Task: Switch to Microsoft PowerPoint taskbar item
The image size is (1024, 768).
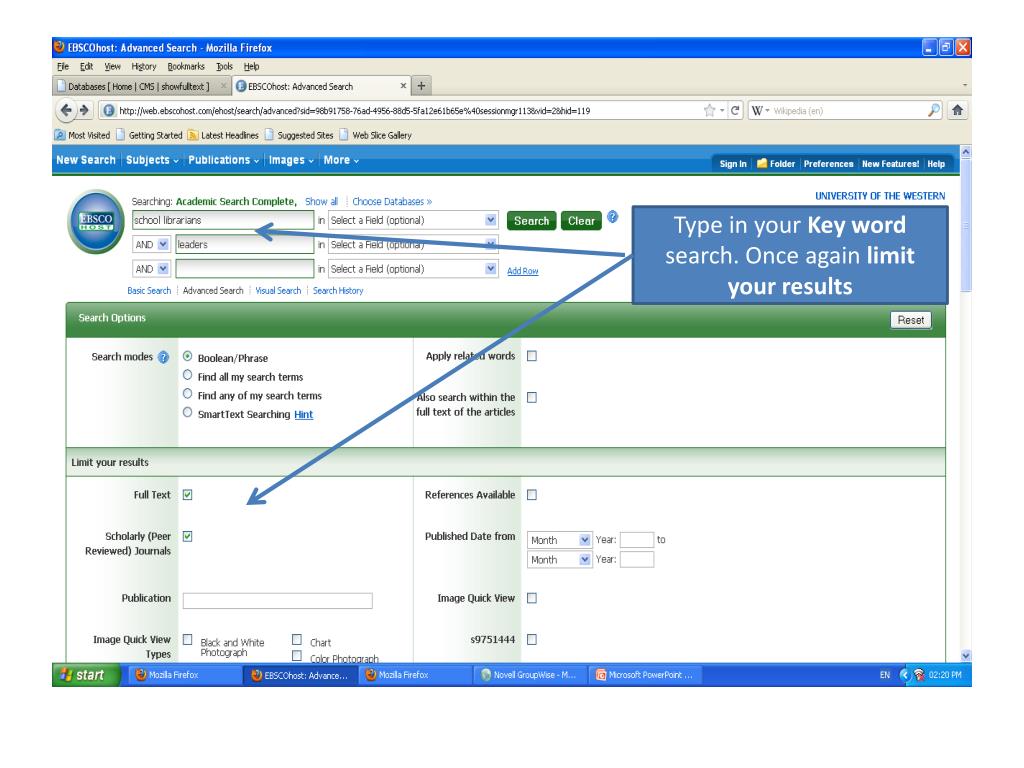Action: pos(645,675)
